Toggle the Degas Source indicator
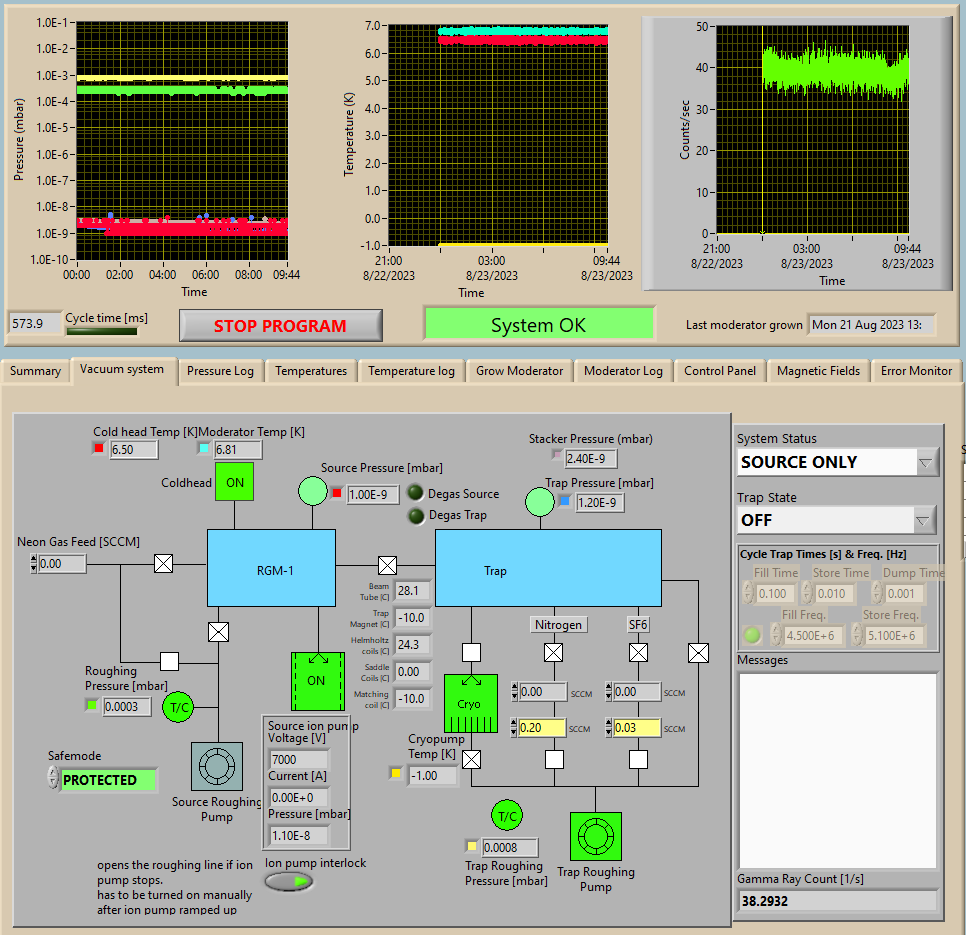This screenshot has height=935, width=966. pyautogui.click(x=416, y=494)
